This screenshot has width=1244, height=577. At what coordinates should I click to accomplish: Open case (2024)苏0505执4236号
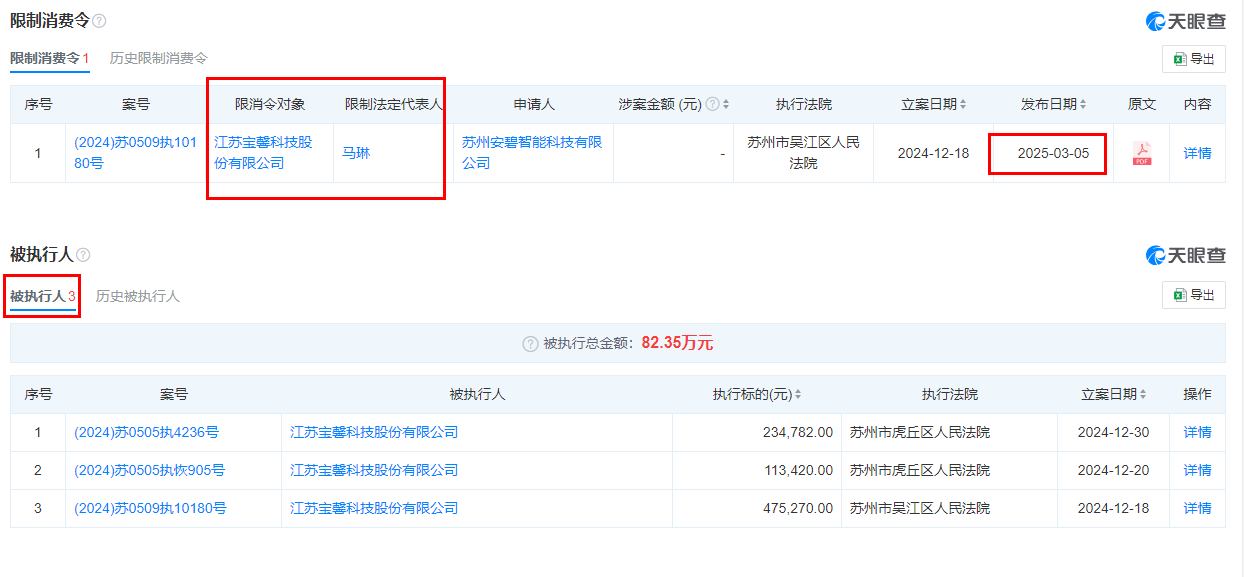(x=146, y=432)
